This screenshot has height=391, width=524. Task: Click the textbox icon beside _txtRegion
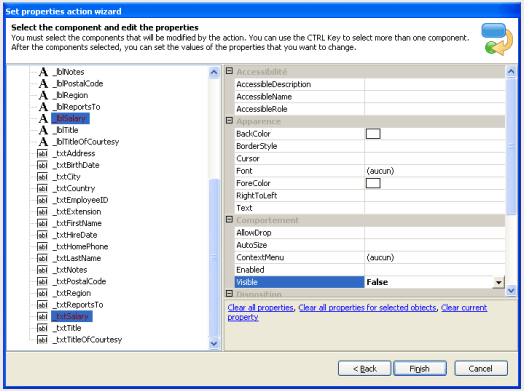point(42,293)
